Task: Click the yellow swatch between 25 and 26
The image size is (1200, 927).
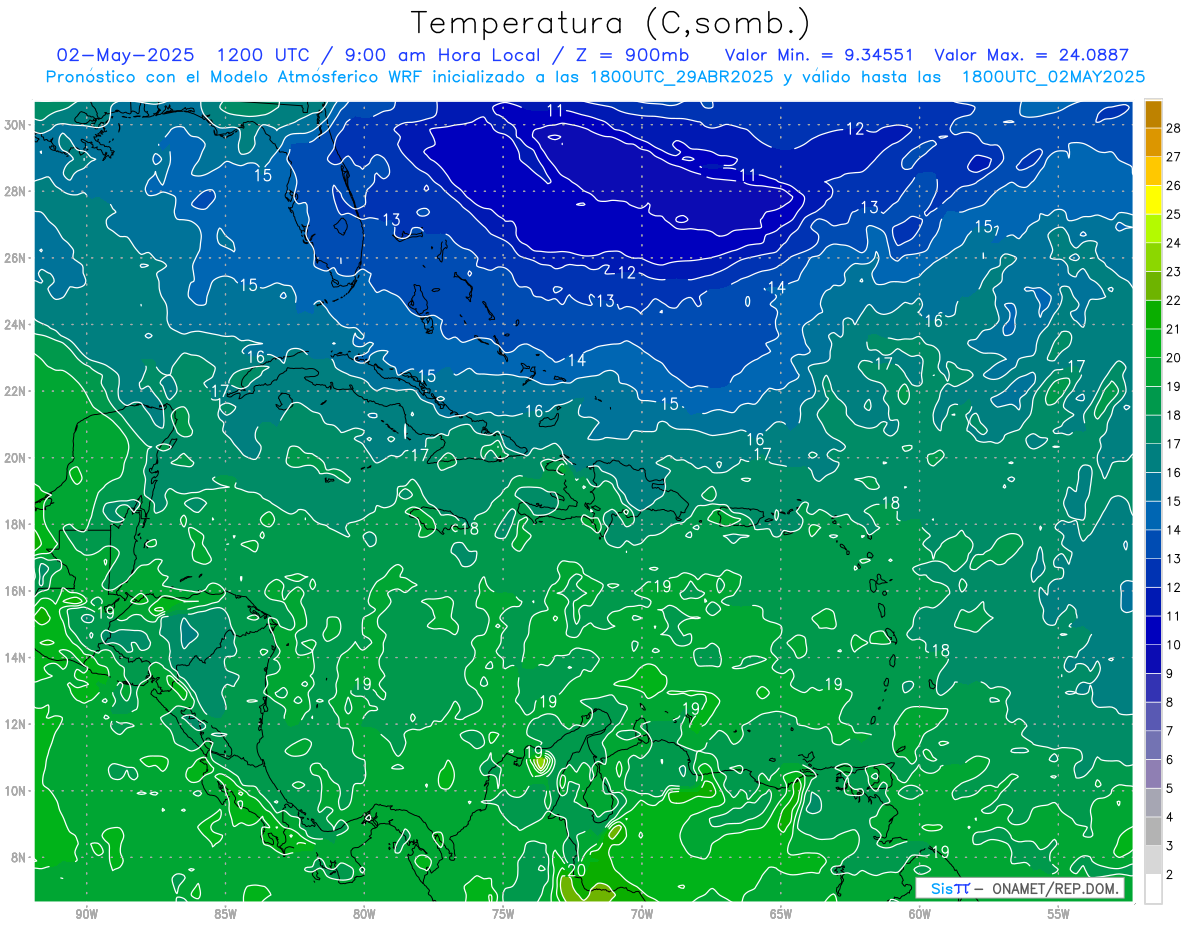Action: pos(1154,199)
